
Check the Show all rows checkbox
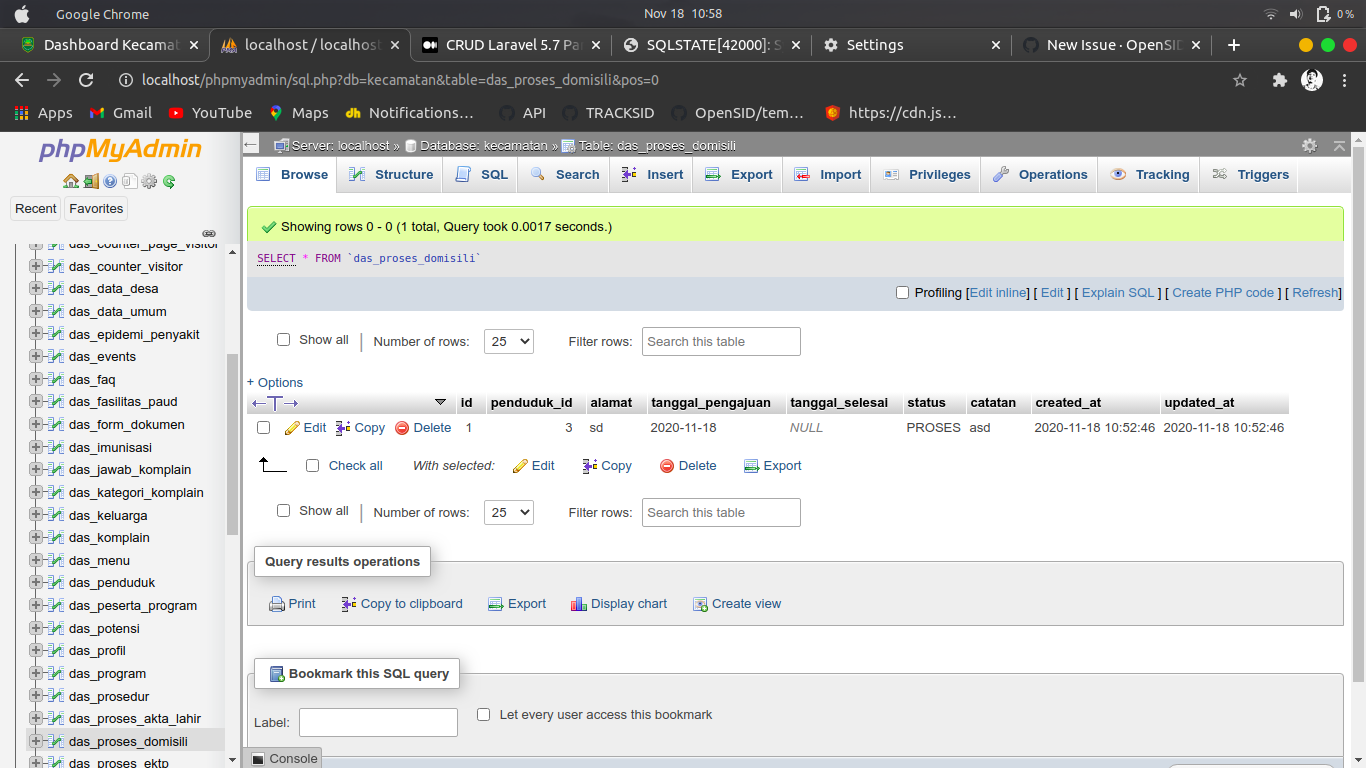[x=284, y=340]
